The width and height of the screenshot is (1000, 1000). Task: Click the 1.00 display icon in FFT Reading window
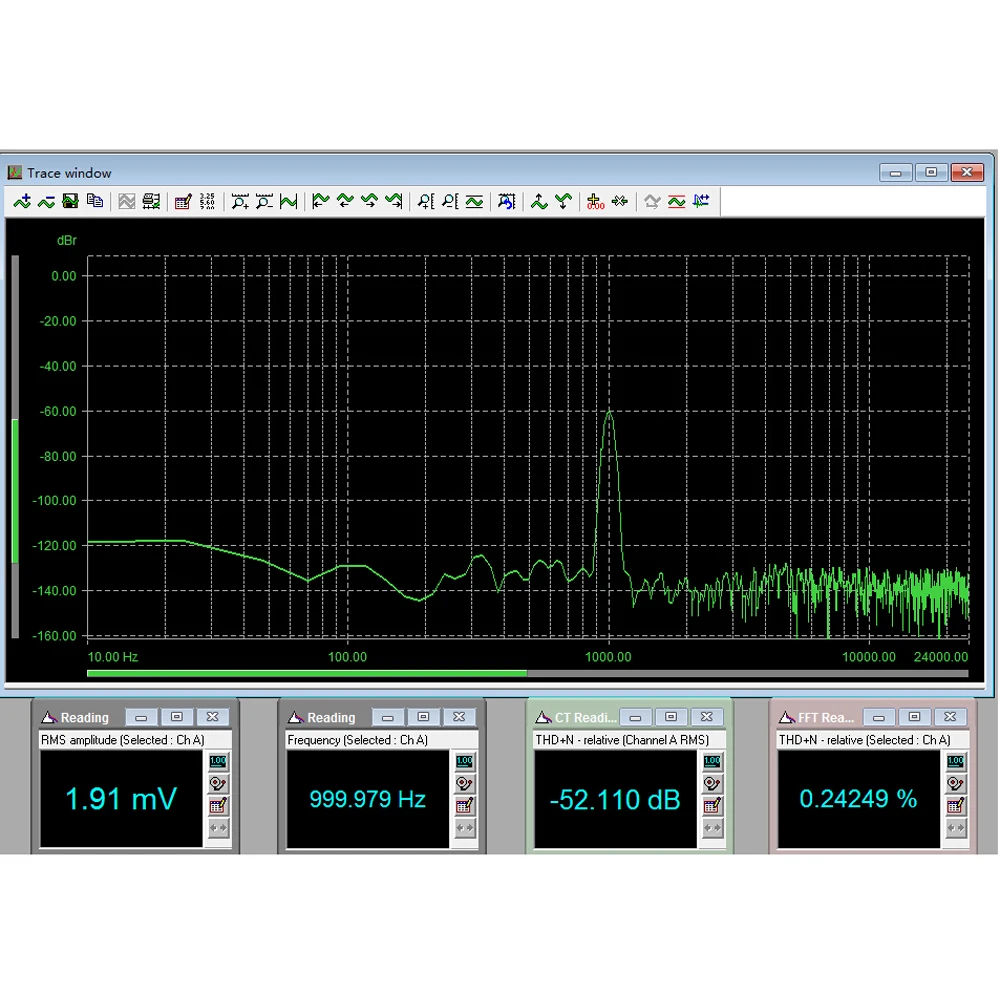click(x=955, y=761)
